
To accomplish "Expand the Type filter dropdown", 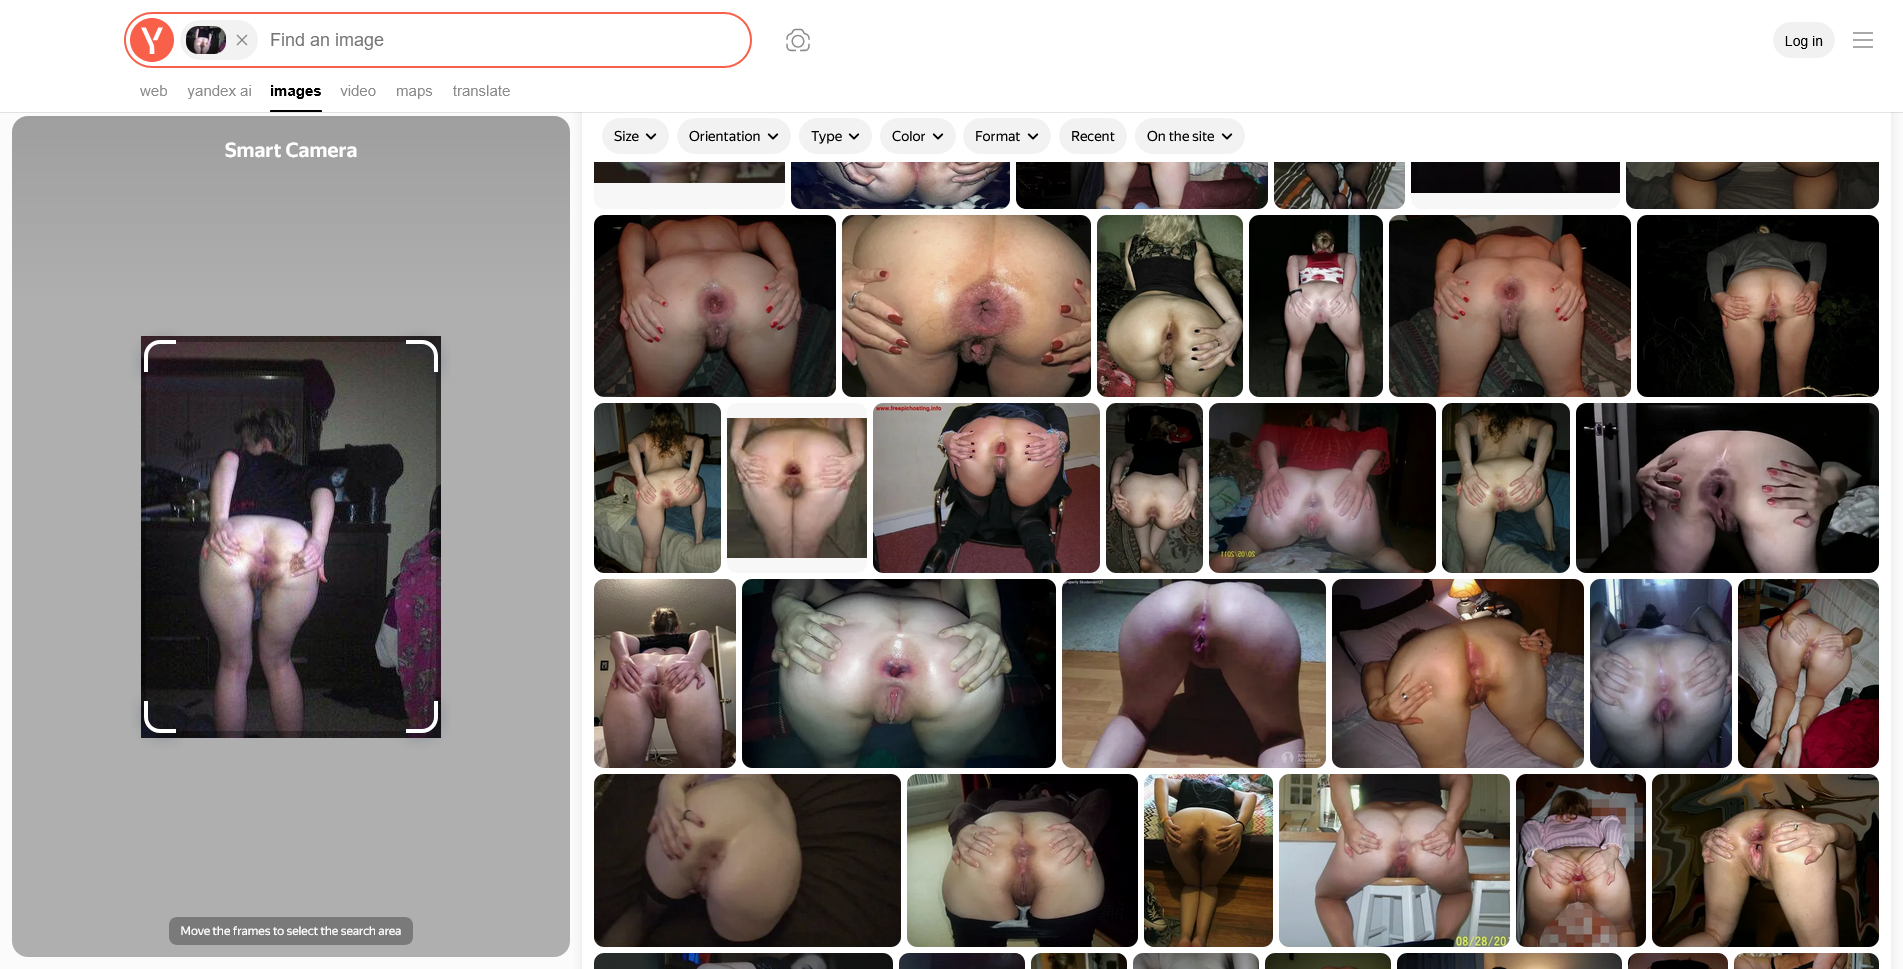I will (x=835, y=136).
